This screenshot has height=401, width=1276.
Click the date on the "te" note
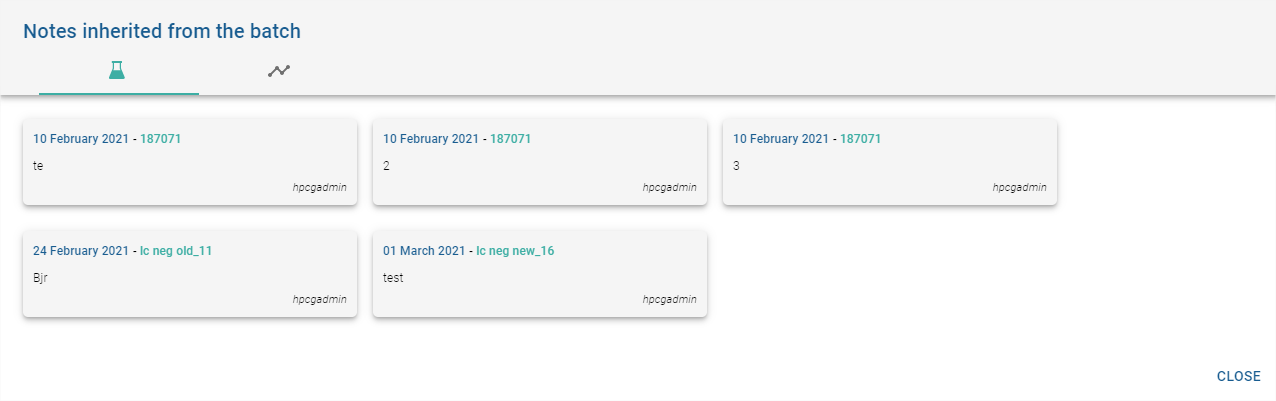81,139
